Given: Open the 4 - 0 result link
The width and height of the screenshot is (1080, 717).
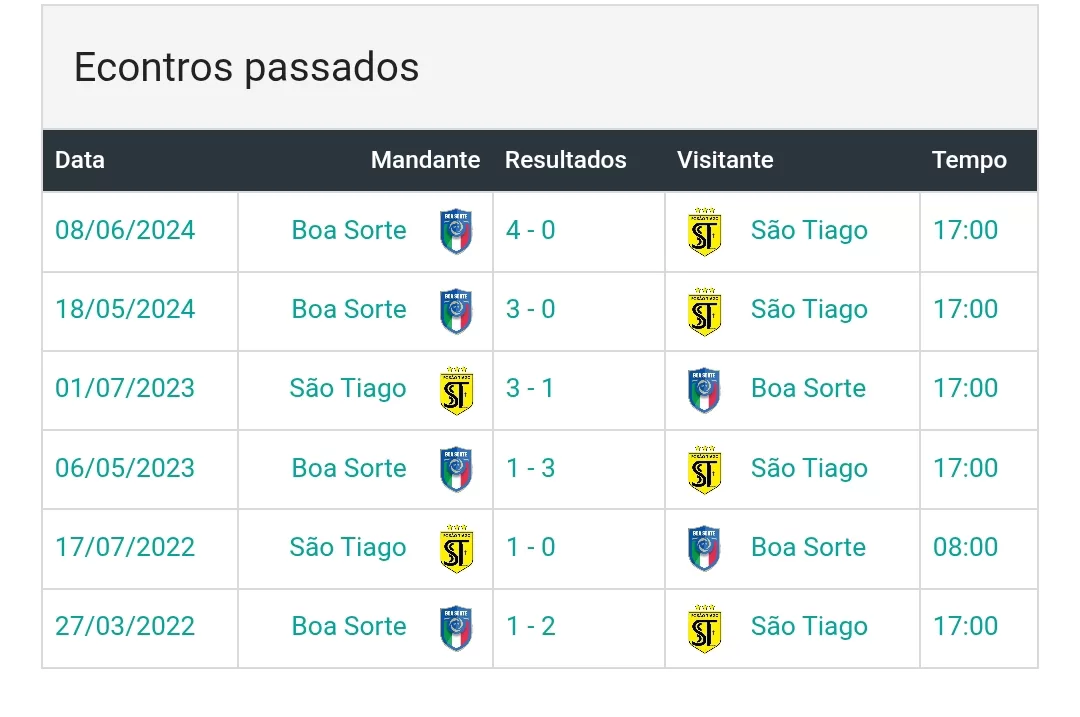Looking at the screenshot, I should point(530,230).
